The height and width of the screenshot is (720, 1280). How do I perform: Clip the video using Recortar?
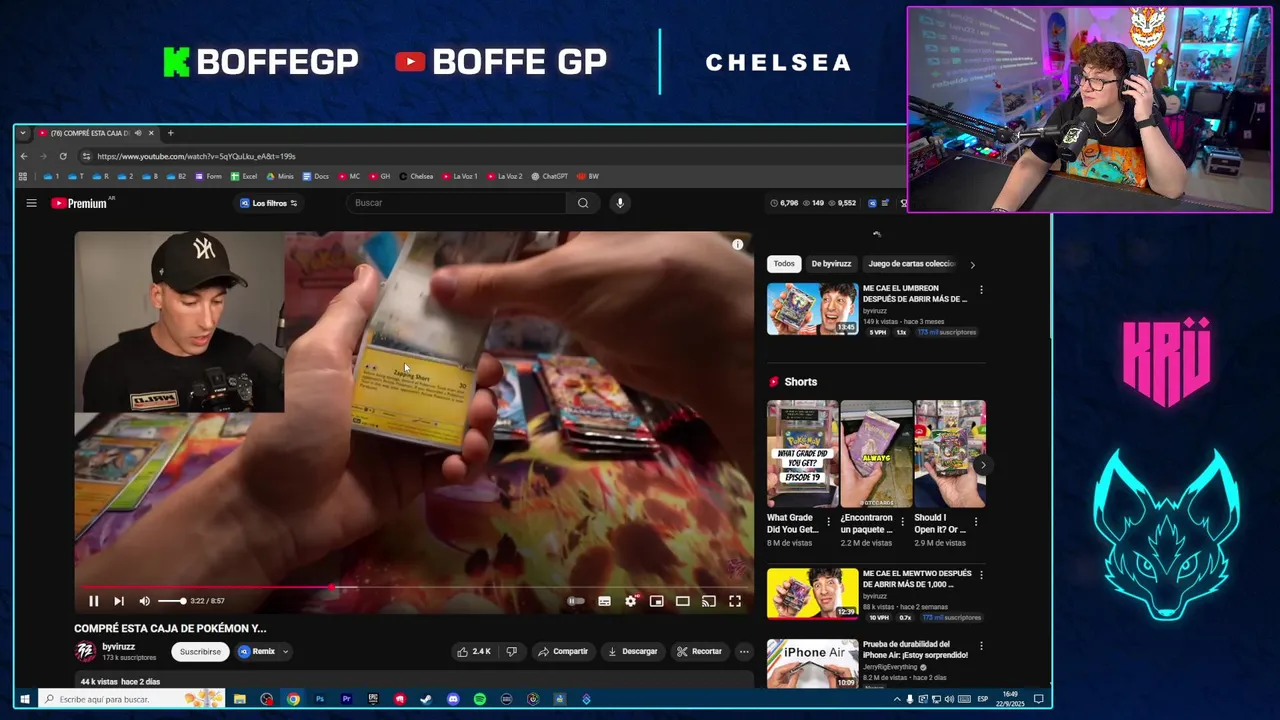pos(699,651)
